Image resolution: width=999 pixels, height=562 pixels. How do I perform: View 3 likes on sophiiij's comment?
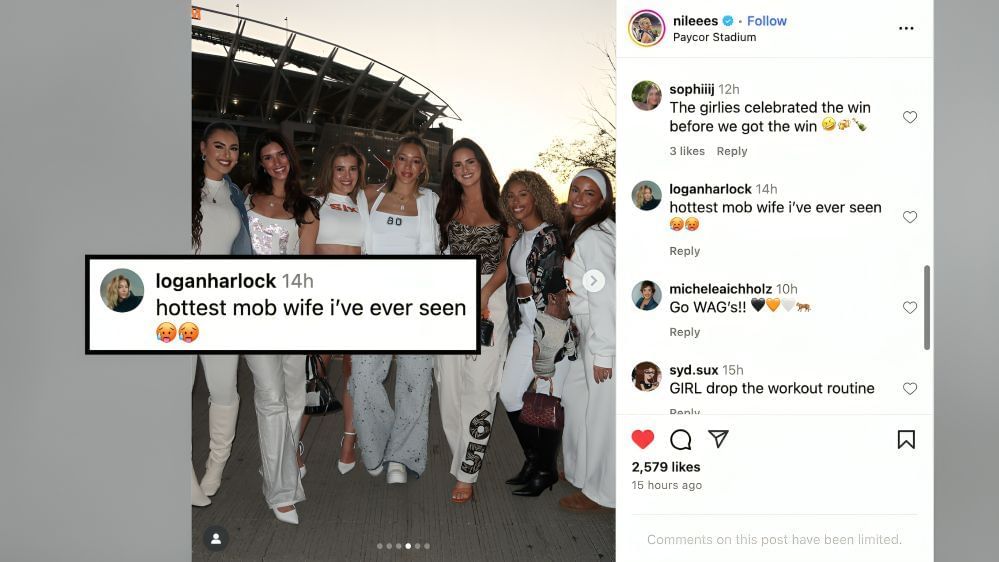pyautogui.click(x=687, y=151)
